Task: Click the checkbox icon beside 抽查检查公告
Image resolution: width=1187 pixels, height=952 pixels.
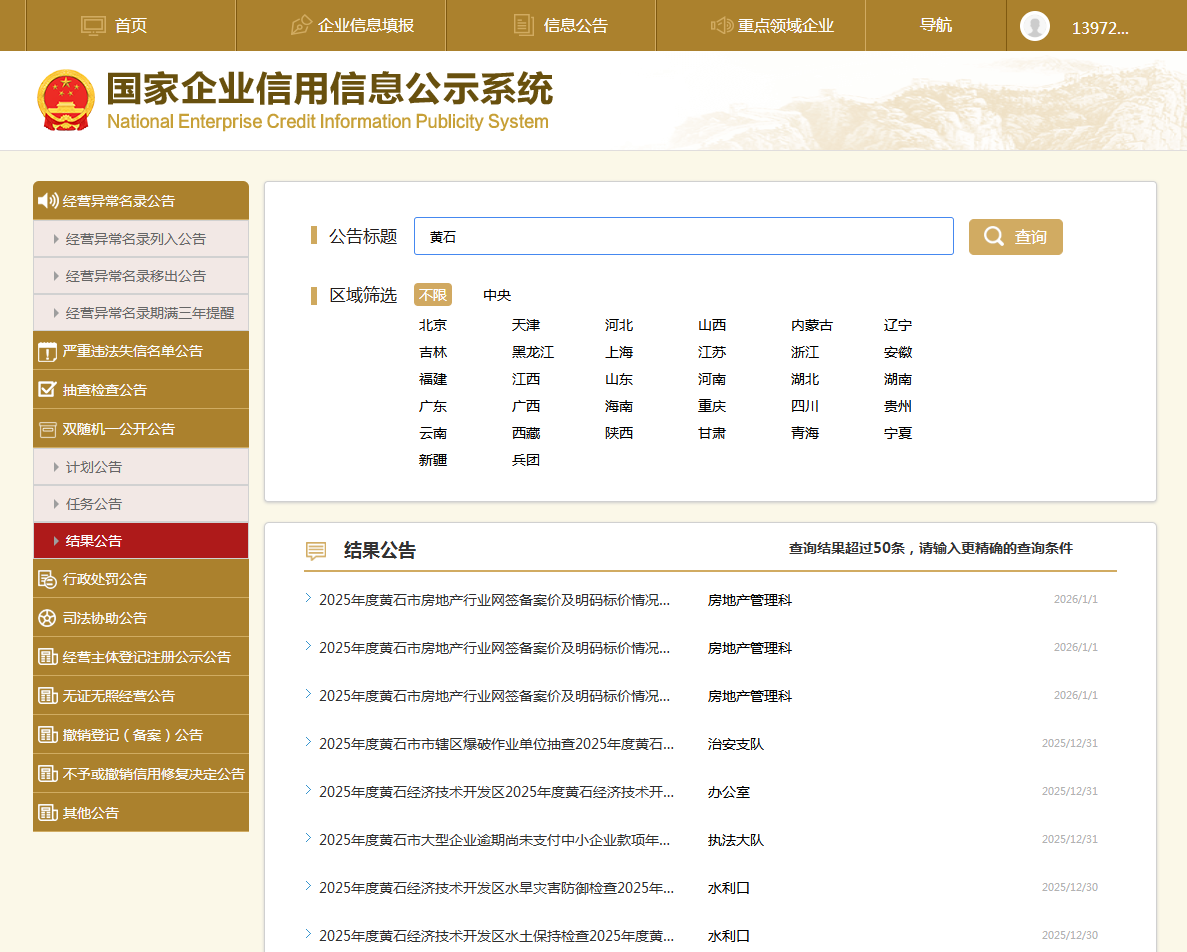Action: click(x=47, y=390)
